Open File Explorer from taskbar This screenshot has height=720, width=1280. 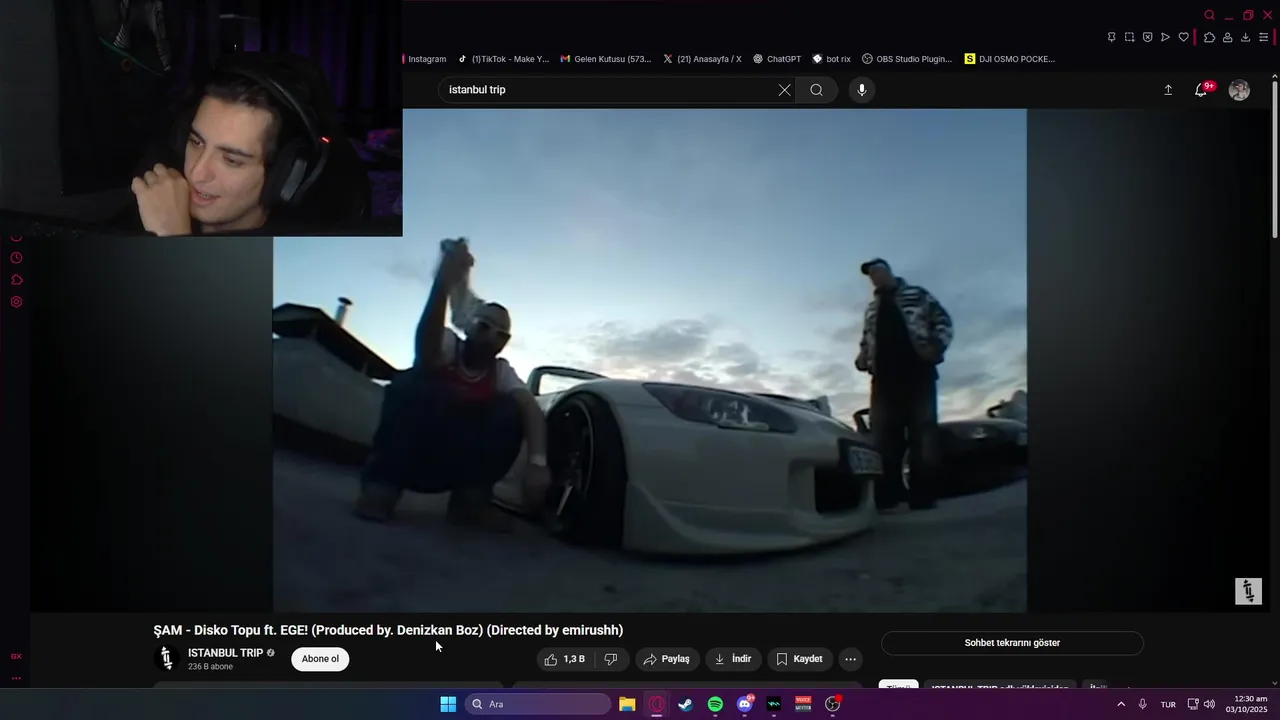[x=627, y=704]
